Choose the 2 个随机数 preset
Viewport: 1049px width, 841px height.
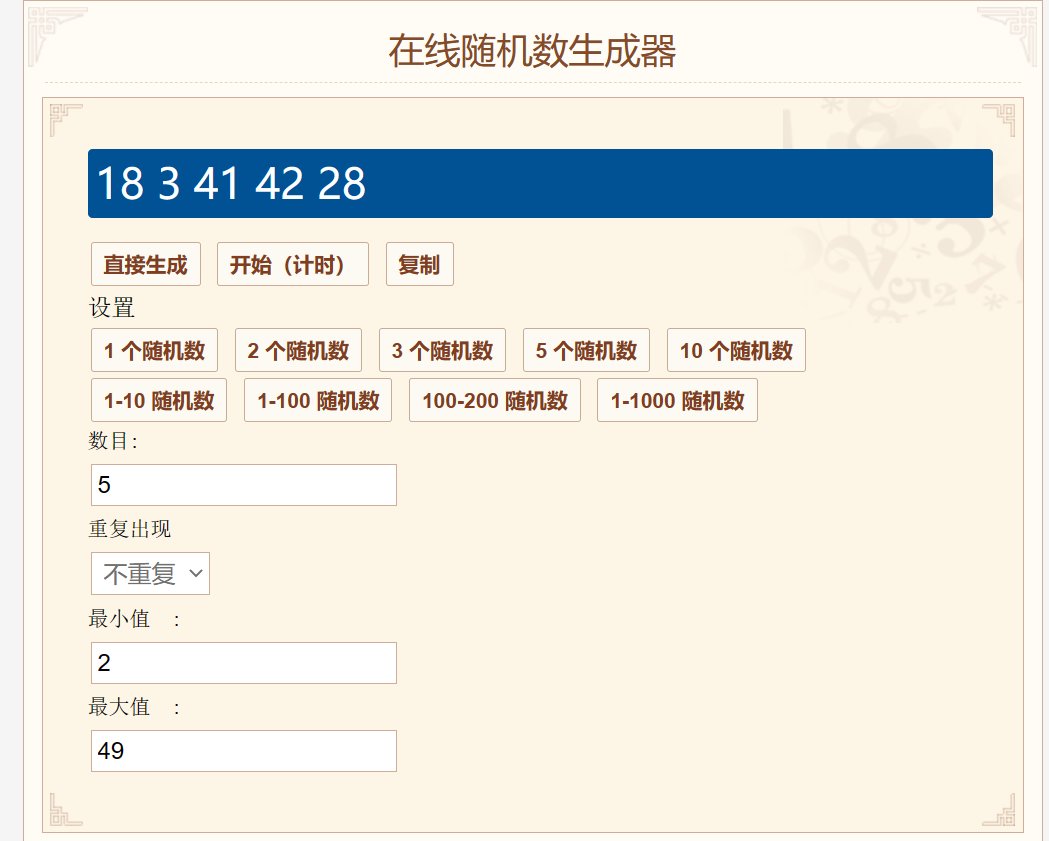[x=298, y=350]
